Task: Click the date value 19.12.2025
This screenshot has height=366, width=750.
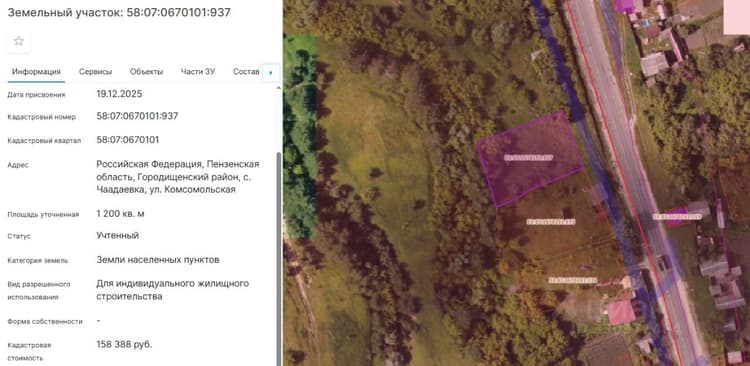Action: [119, 94]
